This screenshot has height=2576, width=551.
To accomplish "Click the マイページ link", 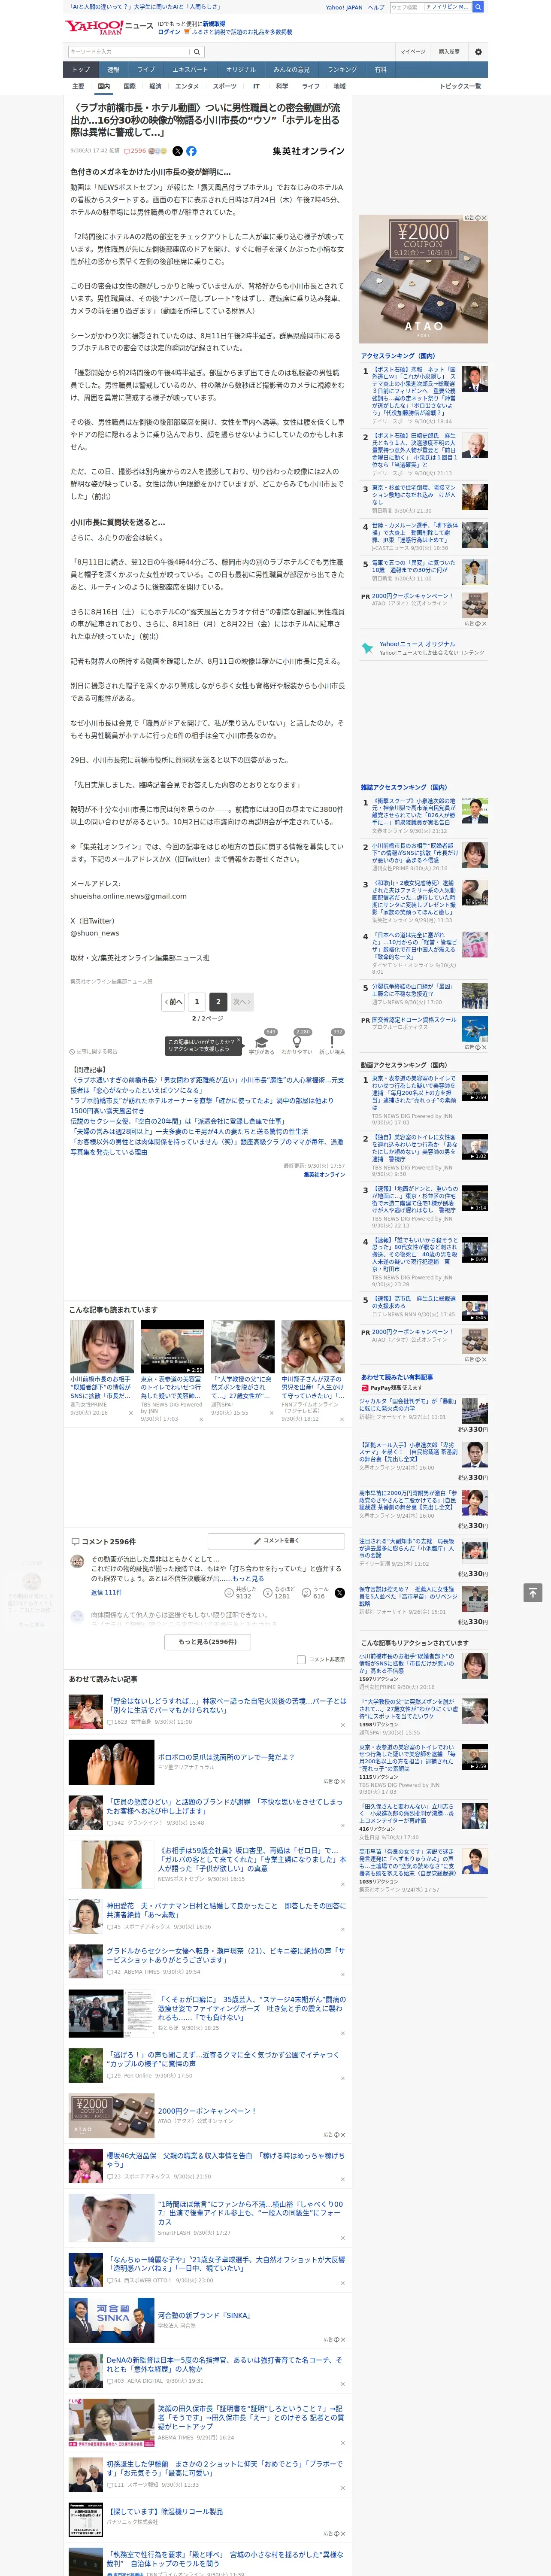I will pyautogui.click(x=412, y=51).
